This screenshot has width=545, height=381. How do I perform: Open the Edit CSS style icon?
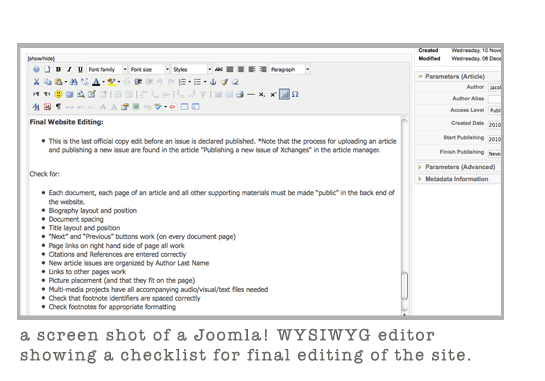[x=36, y=107]
